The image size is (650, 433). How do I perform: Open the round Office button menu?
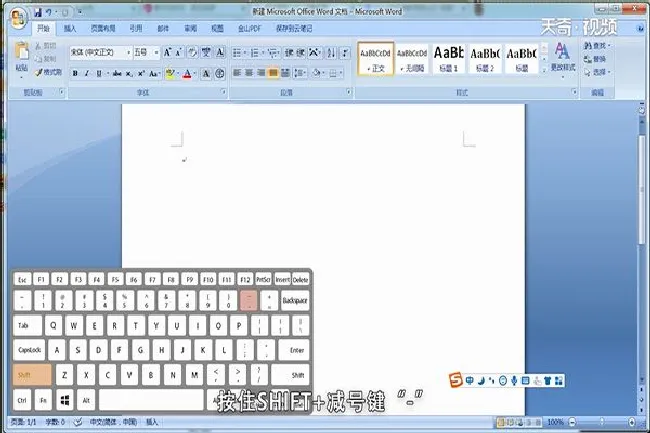point(18,17)
